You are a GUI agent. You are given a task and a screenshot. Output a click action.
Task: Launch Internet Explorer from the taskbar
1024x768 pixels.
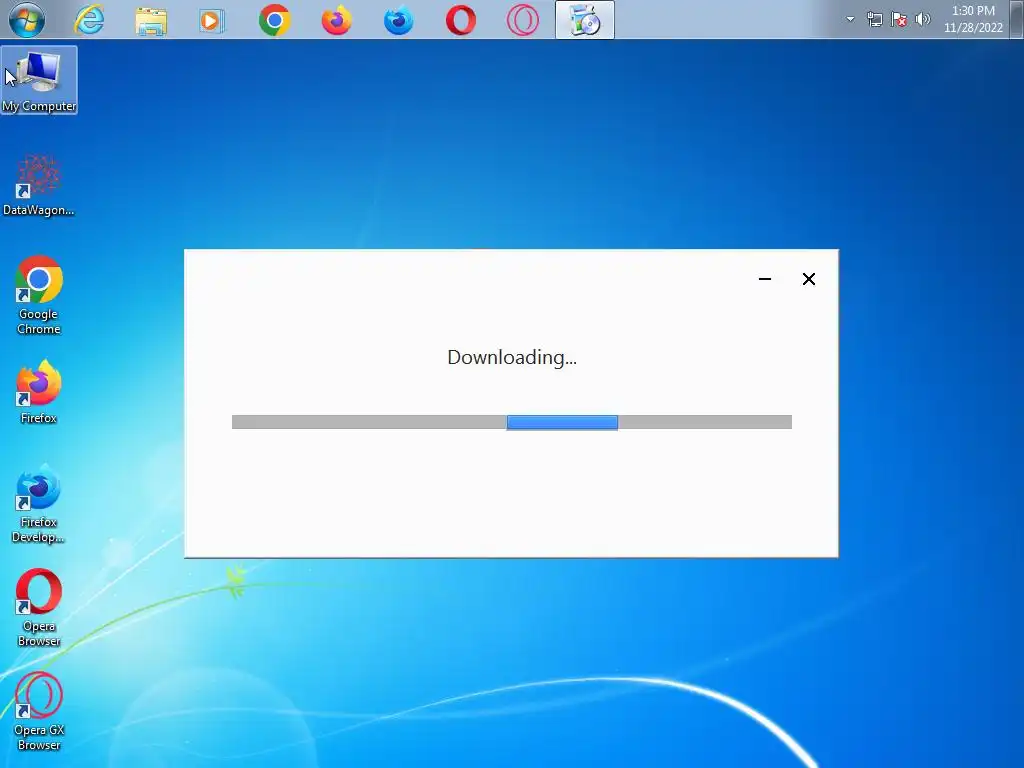(x=89, y=20)
